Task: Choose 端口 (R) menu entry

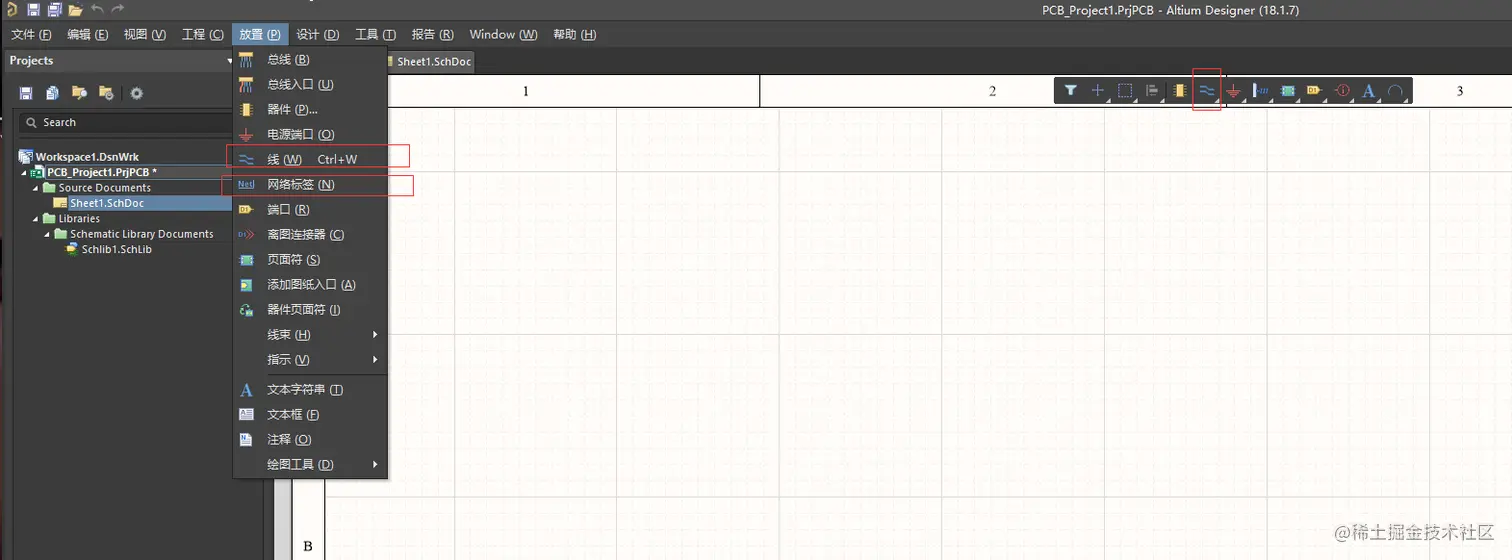Action: click(310, 210)
